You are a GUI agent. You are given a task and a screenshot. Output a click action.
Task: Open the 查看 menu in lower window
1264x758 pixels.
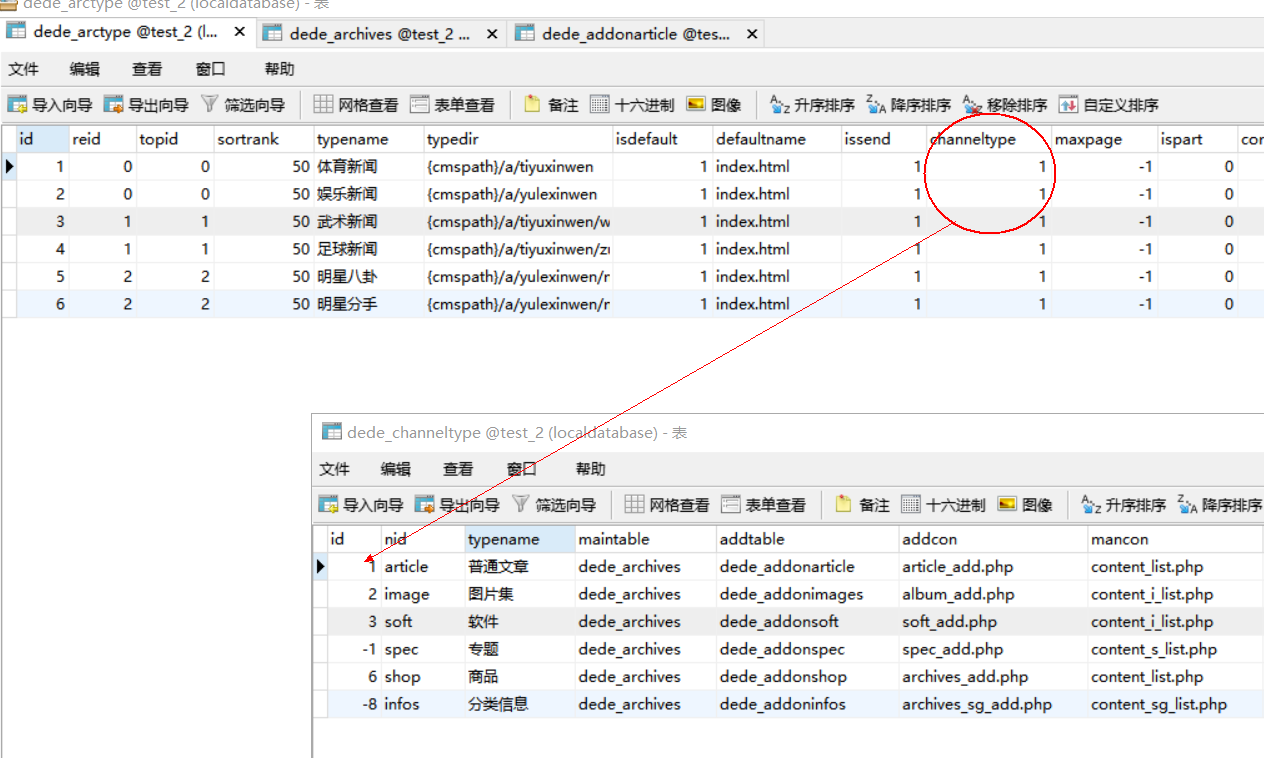(x=458, y=469)
